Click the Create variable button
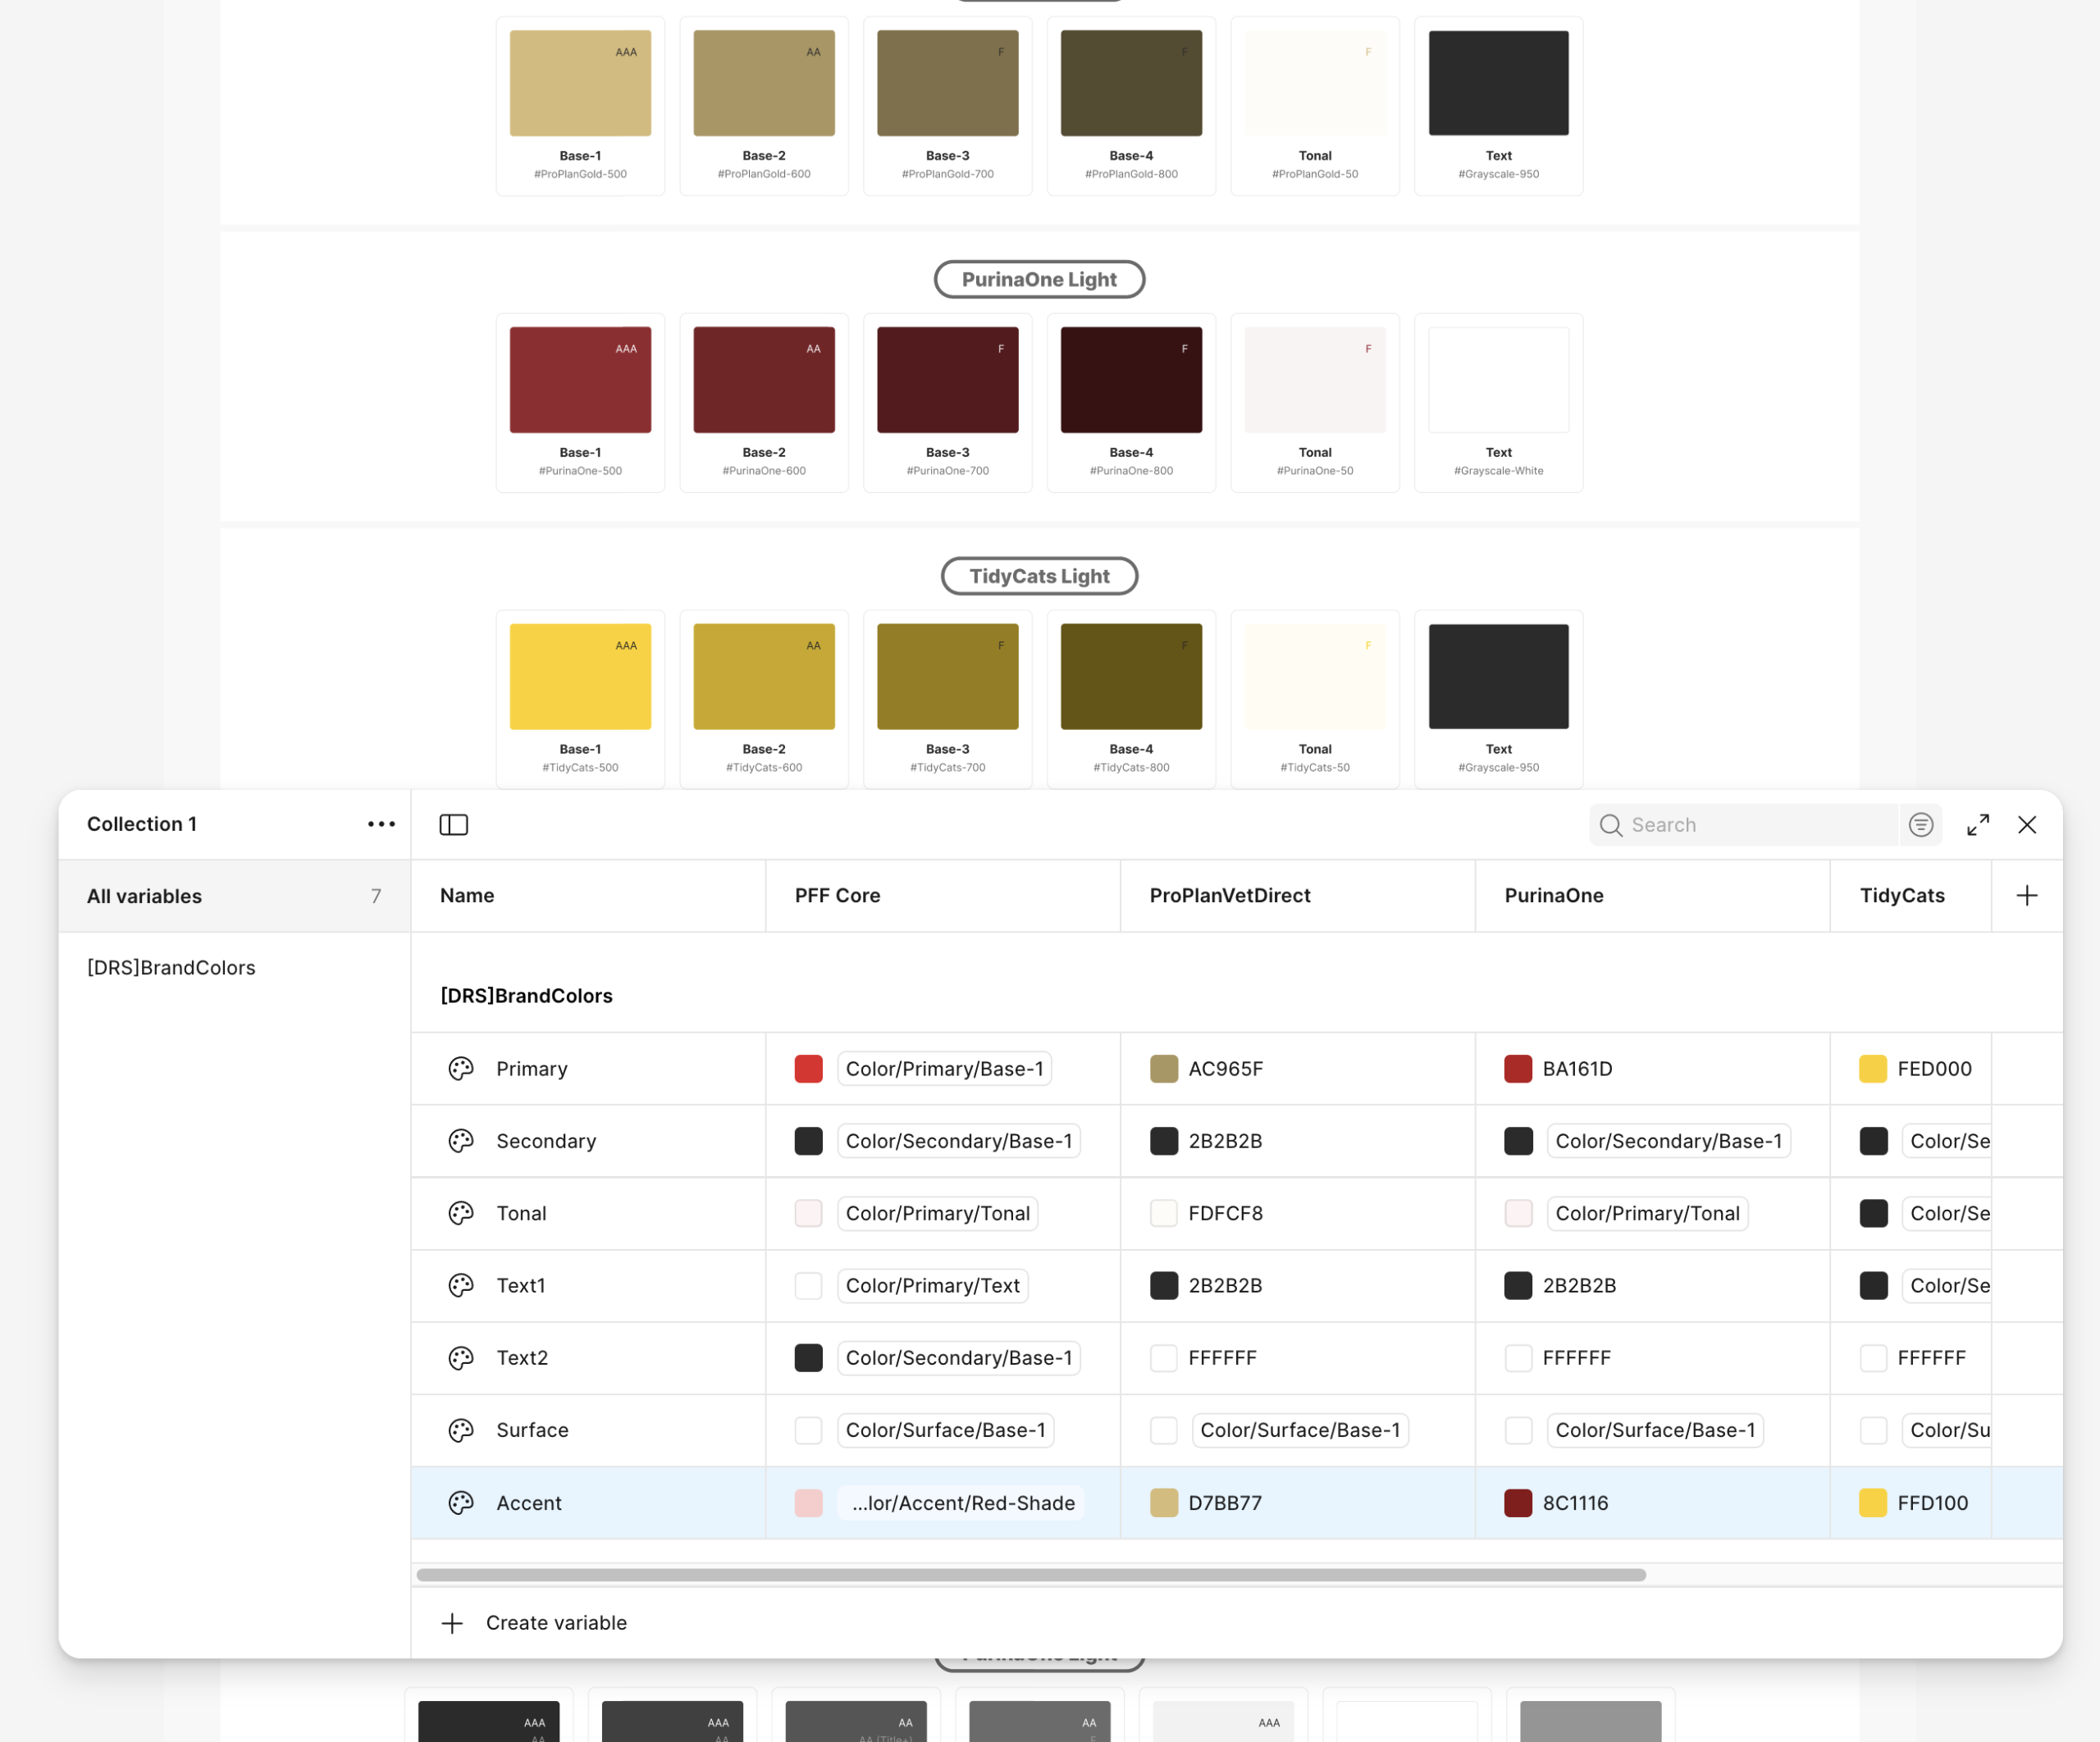The width and height of the screenshot is (2100, 1742). 535,1622
